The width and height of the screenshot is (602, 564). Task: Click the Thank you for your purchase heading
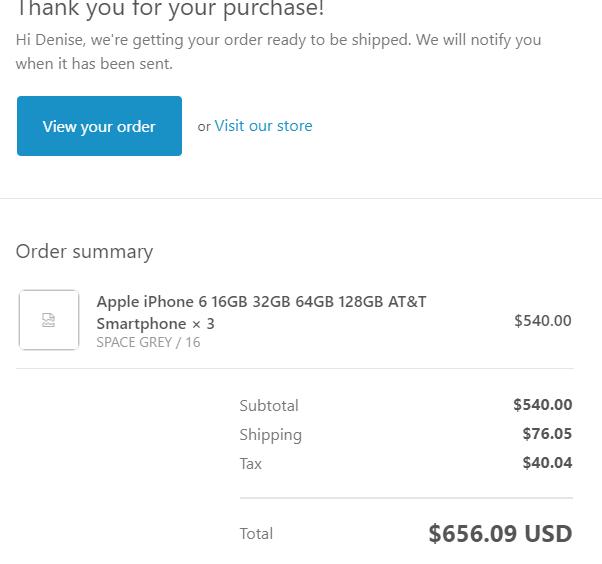170,9
